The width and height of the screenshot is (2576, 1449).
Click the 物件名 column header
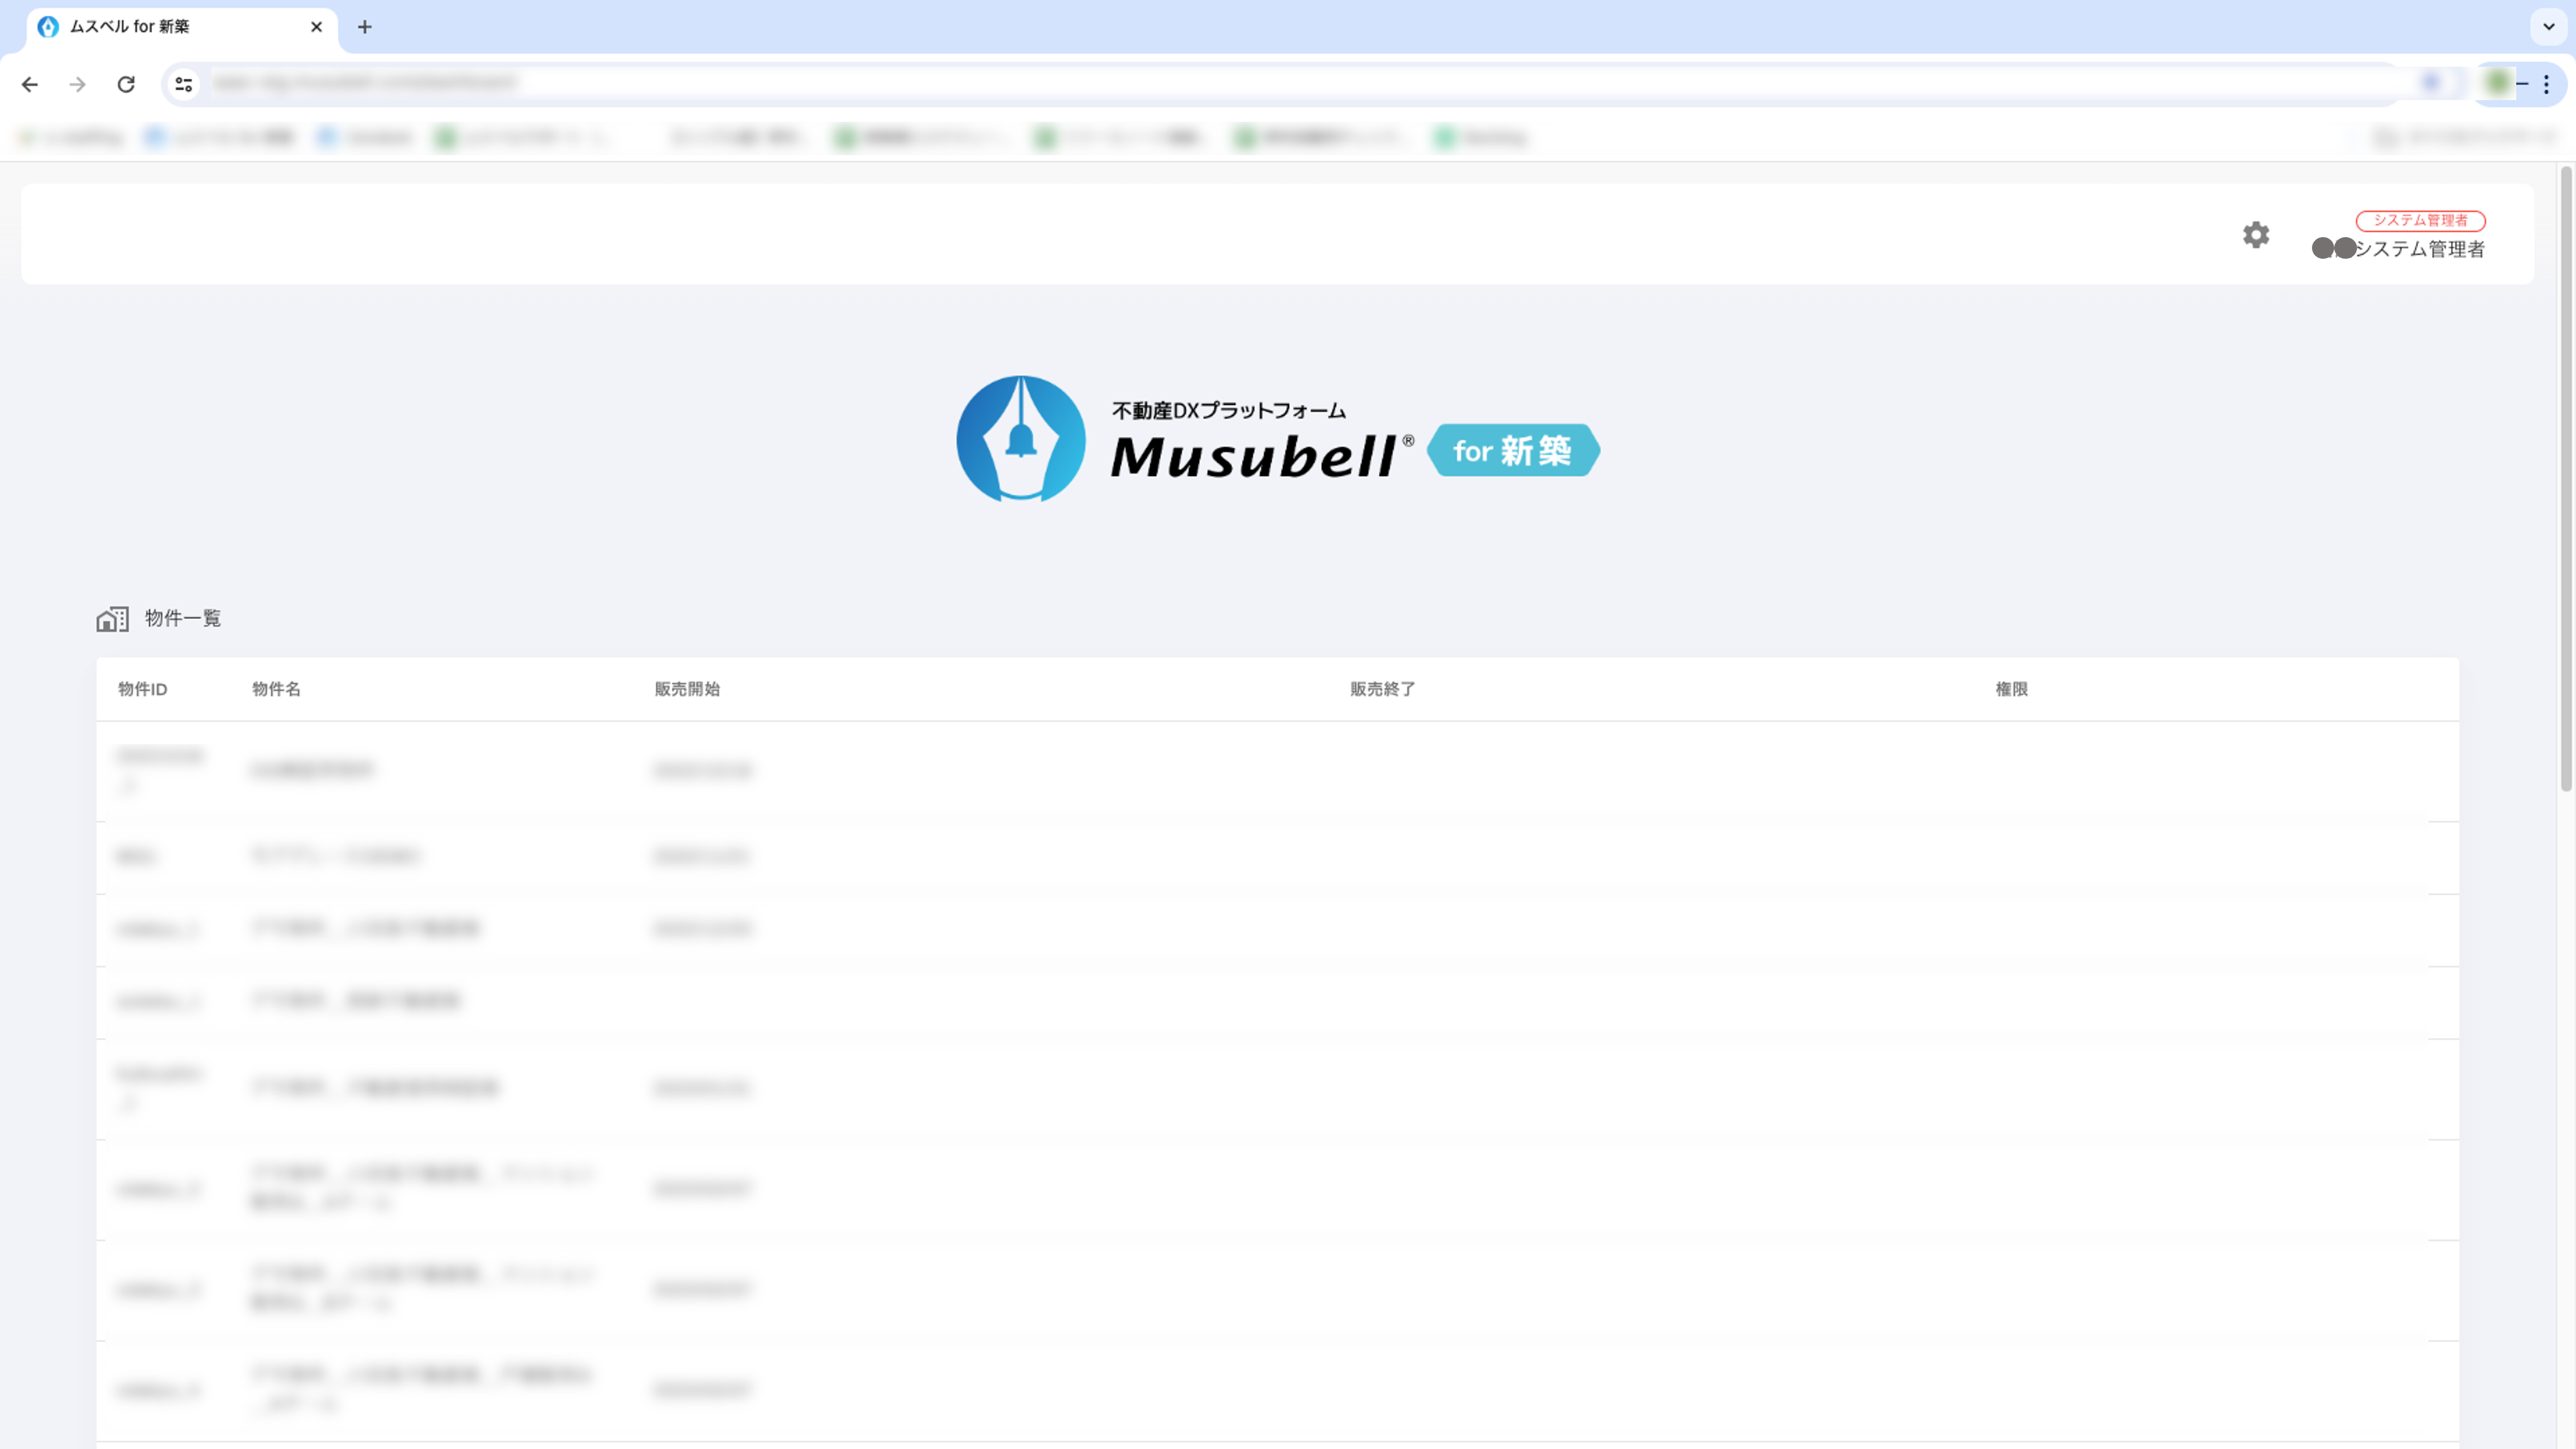pos(276,689)
